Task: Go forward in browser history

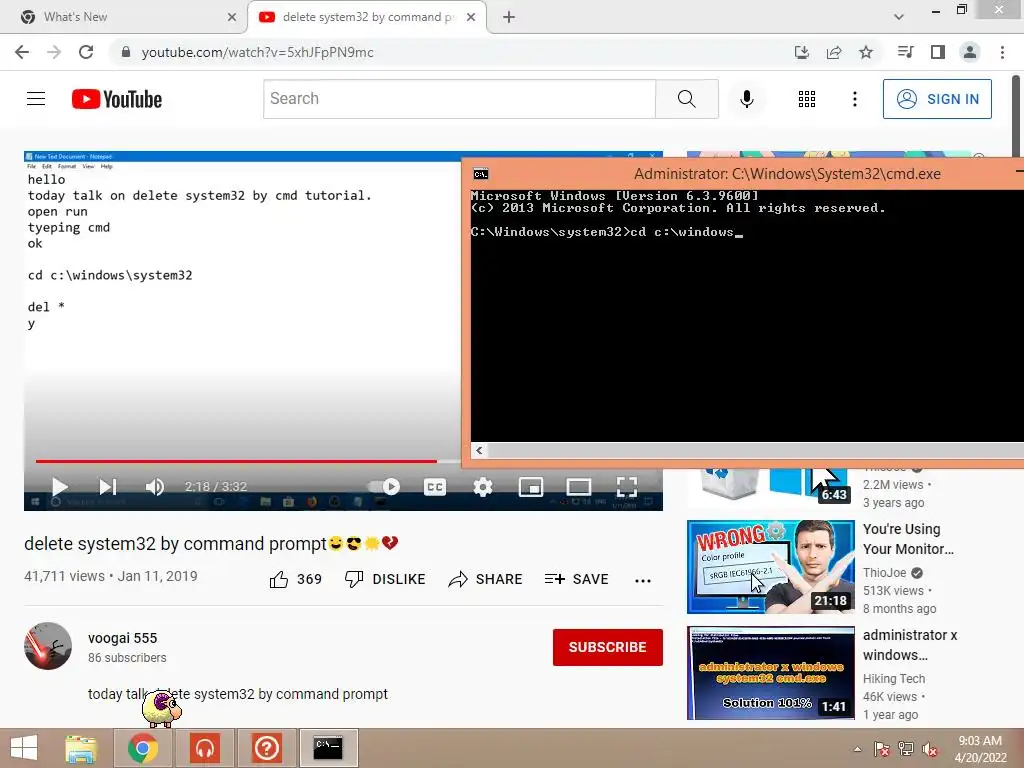Action: [x=54, y=52]
